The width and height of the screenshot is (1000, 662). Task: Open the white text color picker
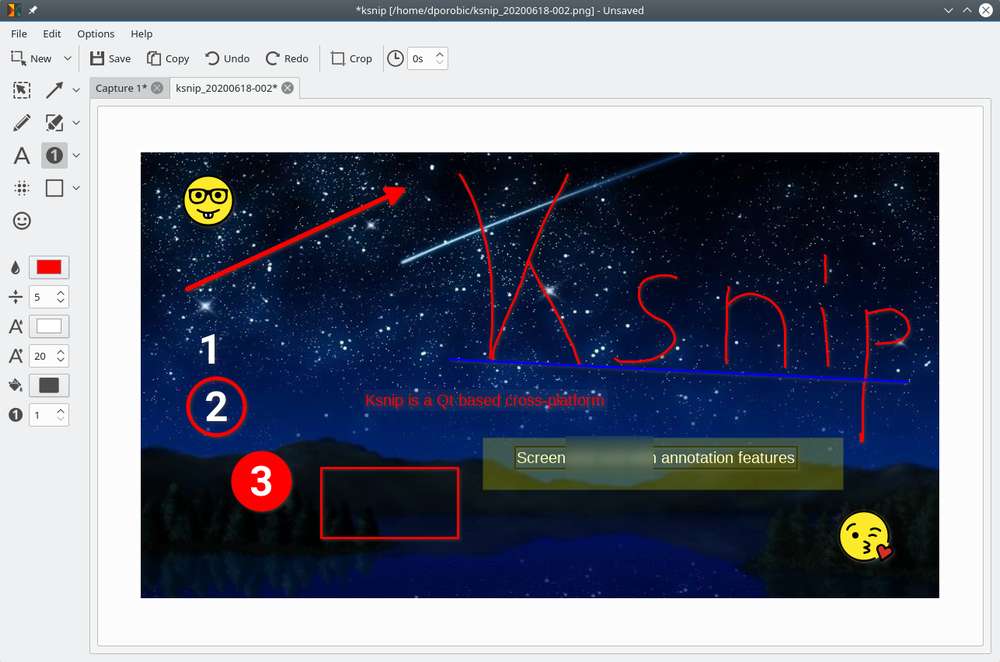pyautogui.click(x=49, y=327)
